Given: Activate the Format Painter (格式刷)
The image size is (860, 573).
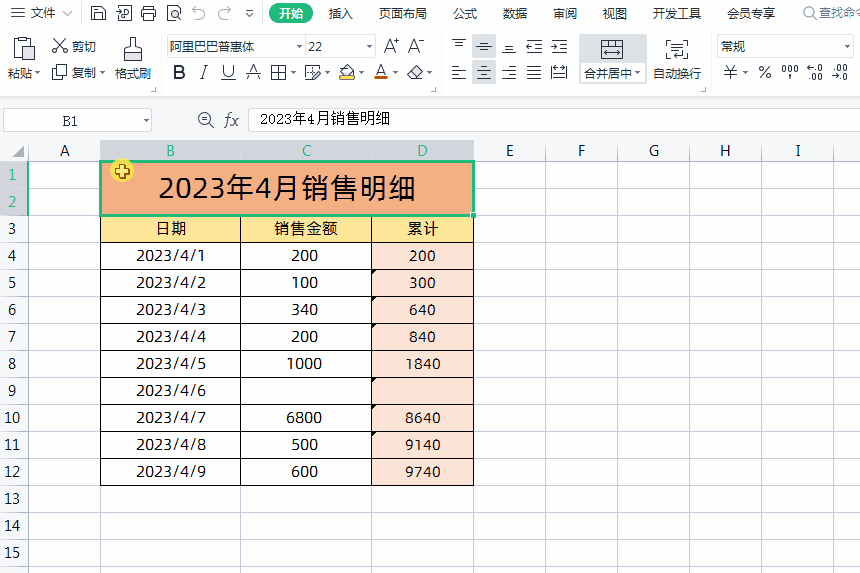Looking at the screenshot, I should pos(133,59).
